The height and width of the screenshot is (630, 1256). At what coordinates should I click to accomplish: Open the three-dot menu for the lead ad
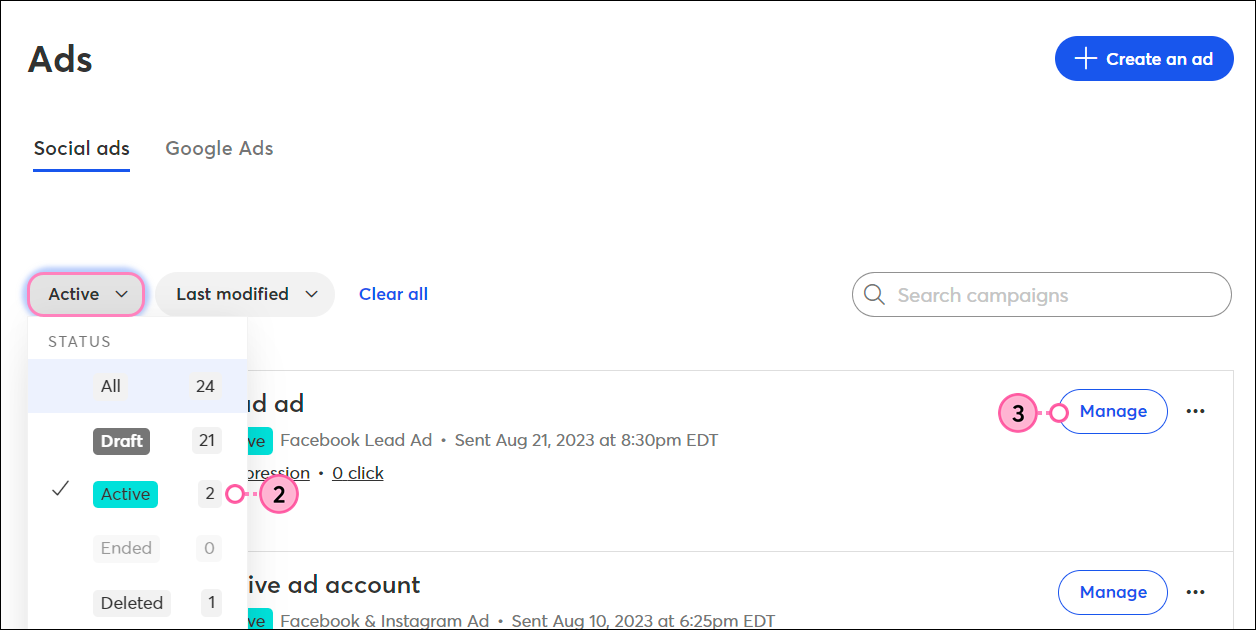pos(1195,411)
